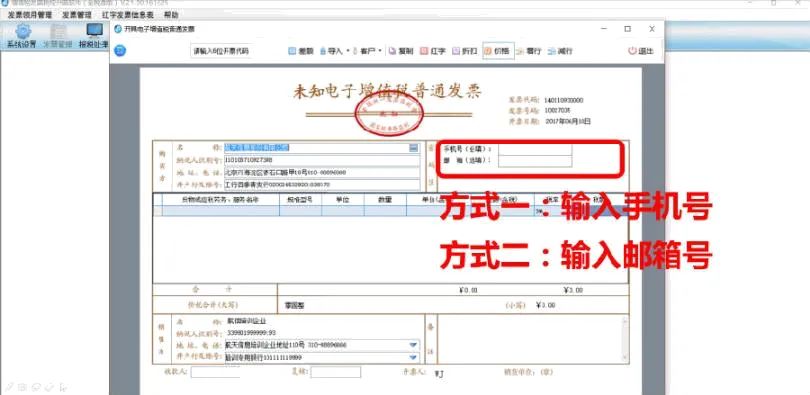Toggle the 价格 price toolbar button
This screenshot has height=395, width=810.
pyautogui.click(x=499, y=51)
